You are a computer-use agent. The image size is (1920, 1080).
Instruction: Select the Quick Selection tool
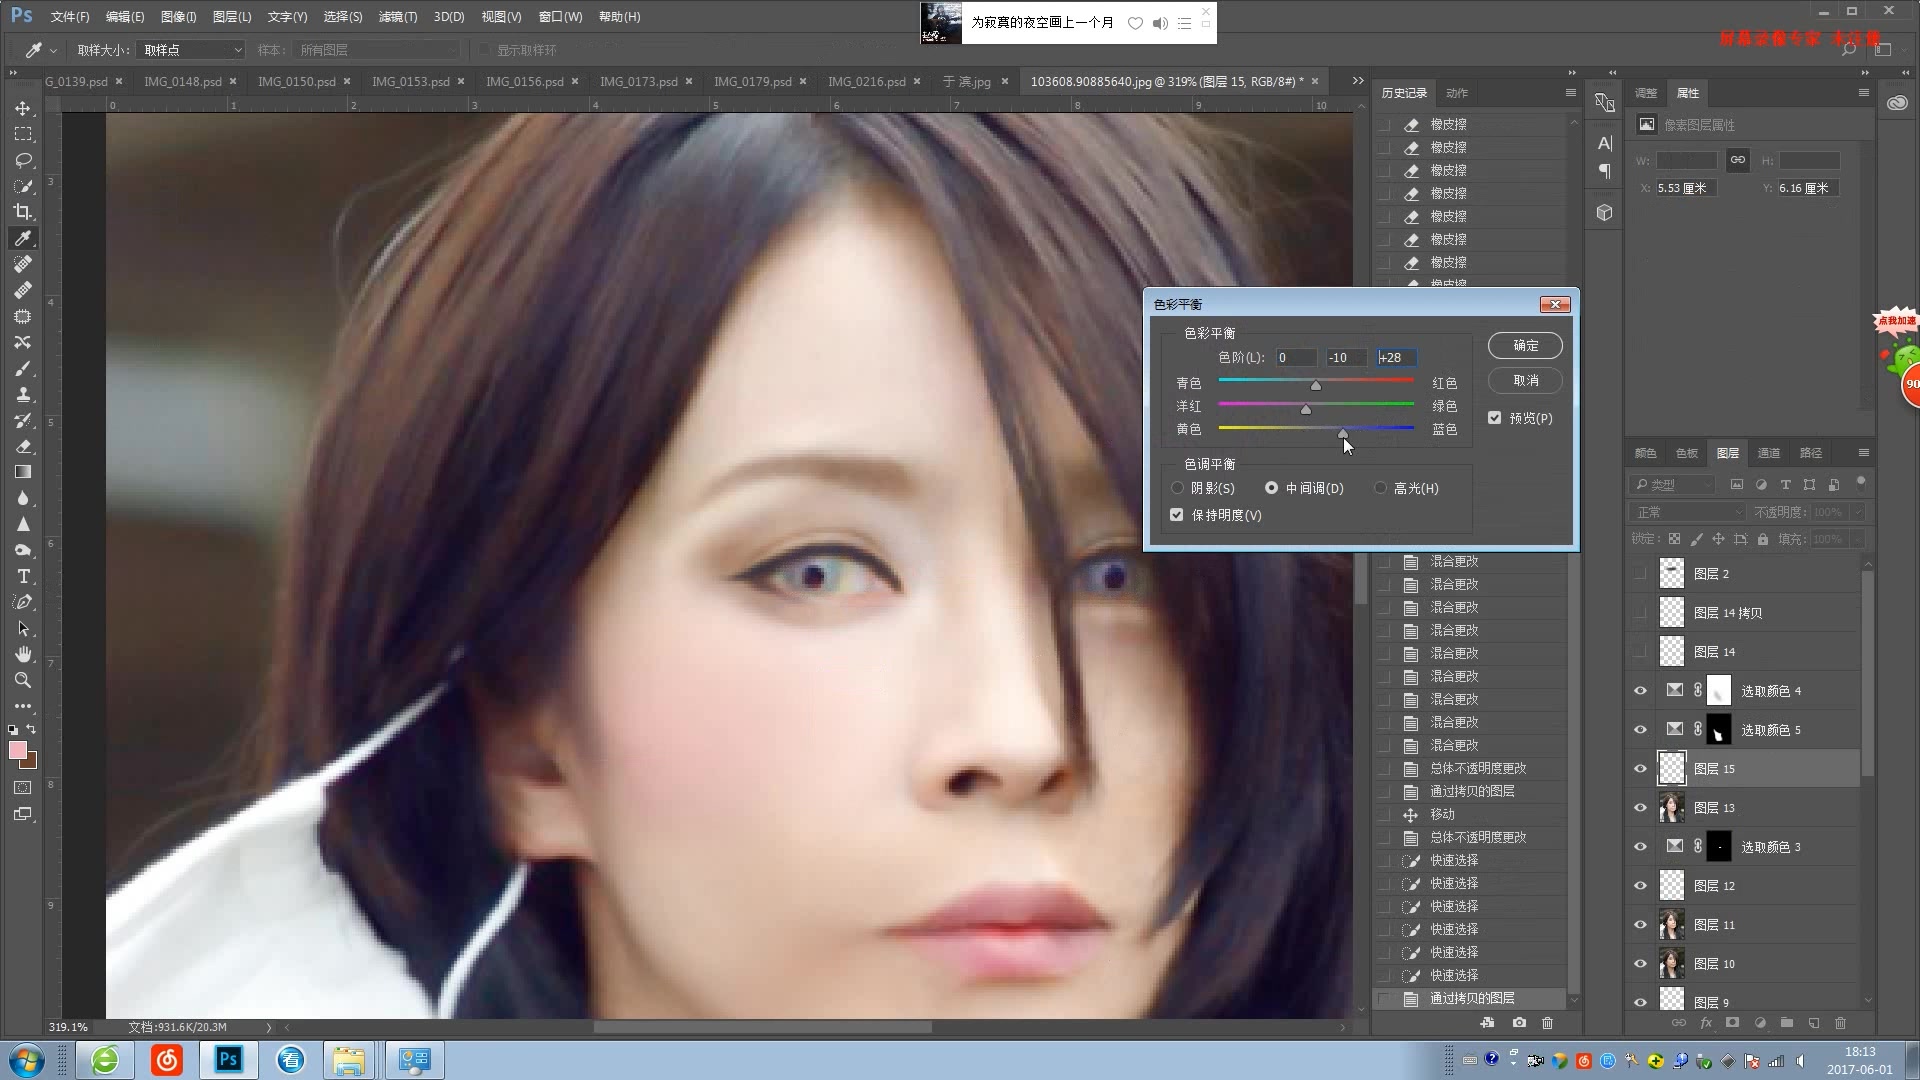(x=23, y=186)
